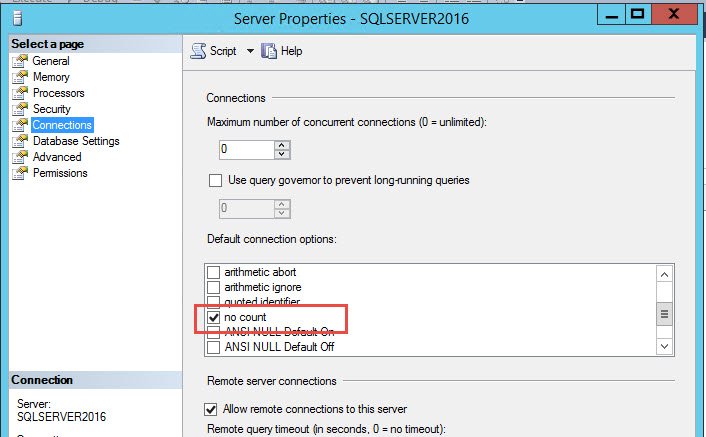The image size is (706, 437).
Task: Open the Memory page
Action: click(51, 77)
